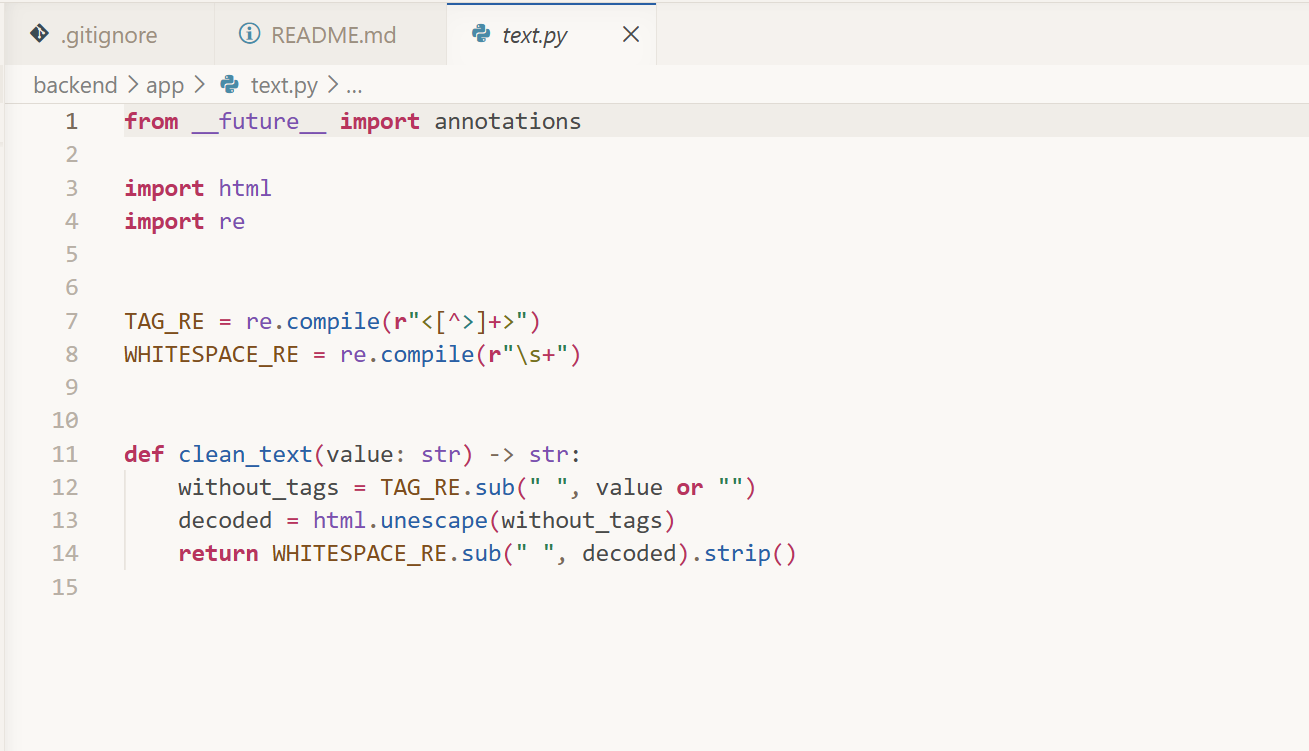This screenshot has height=751, width=1309.
Task: Open the text.py breadcrumb file list
Action: coord(284,85)
